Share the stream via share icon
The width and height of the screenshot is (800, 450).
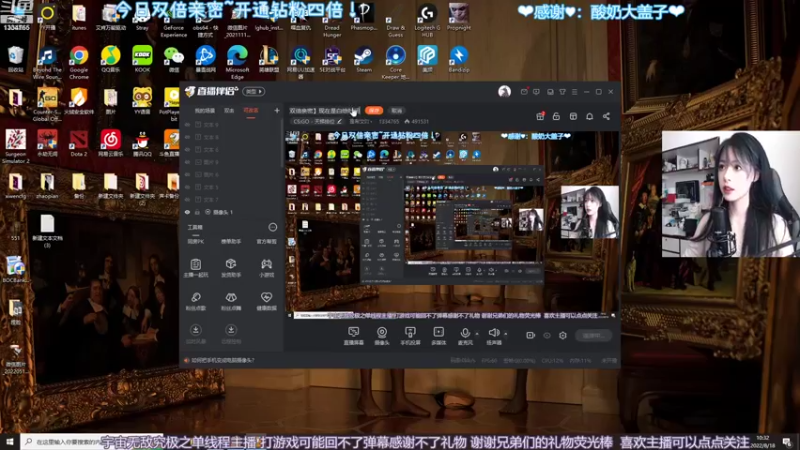pyautogui.click(x=606, y=116)
